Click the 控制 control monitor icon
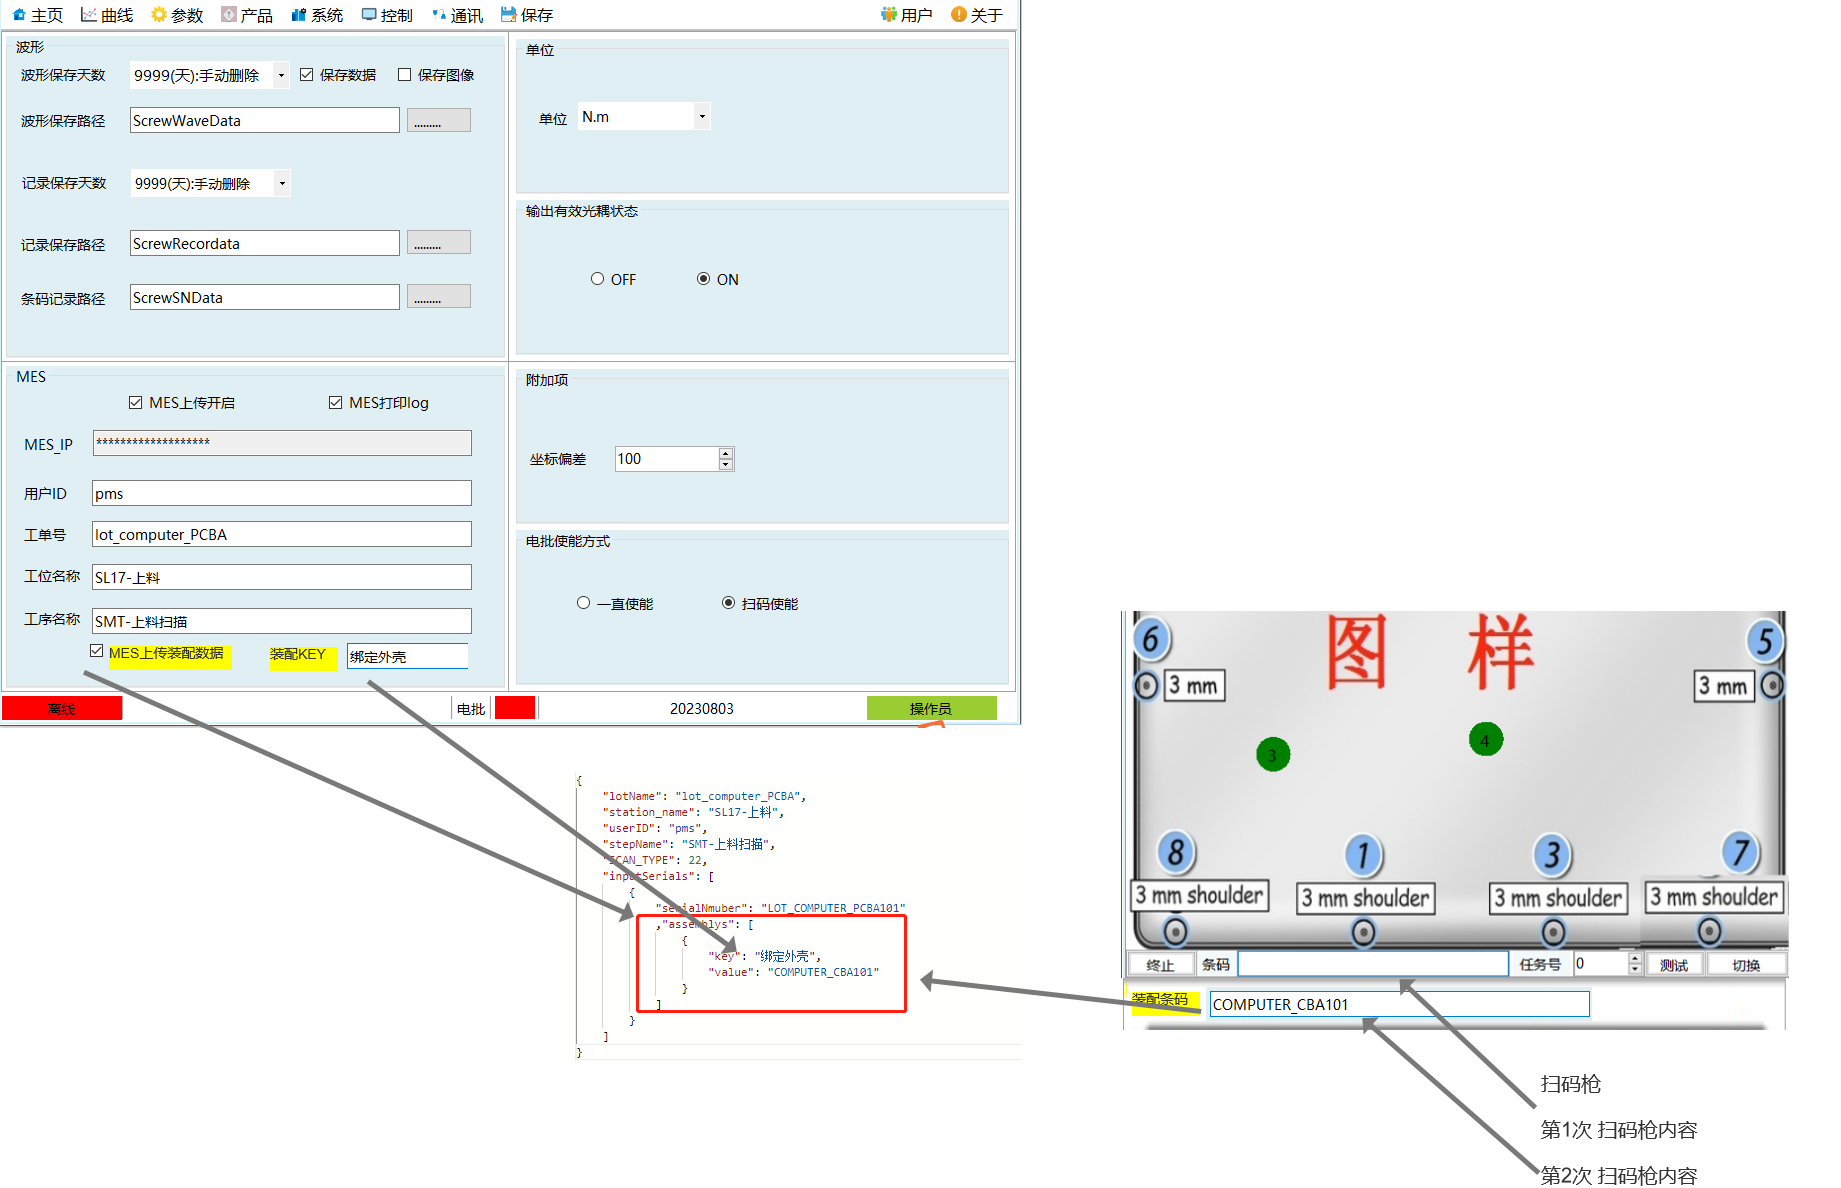Screen dimensions: 1841x1188 point(369,15)
